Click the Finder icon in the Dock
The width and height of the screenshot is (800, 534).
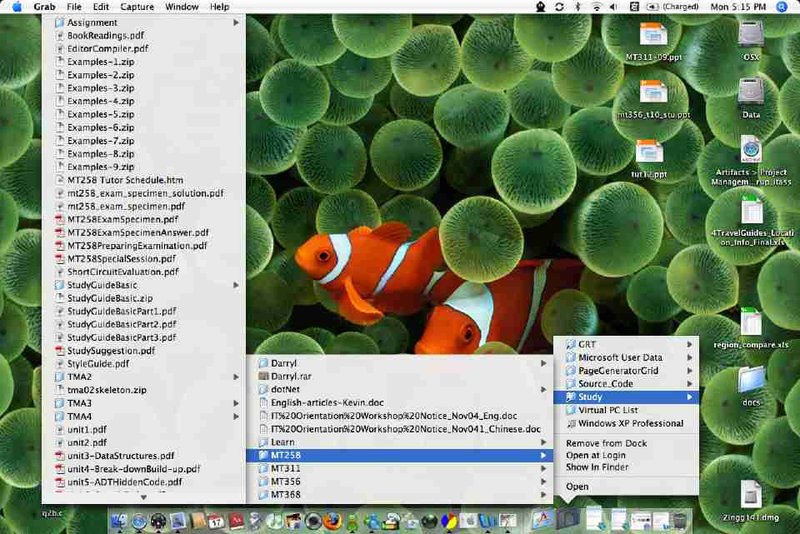click(119, 521)
